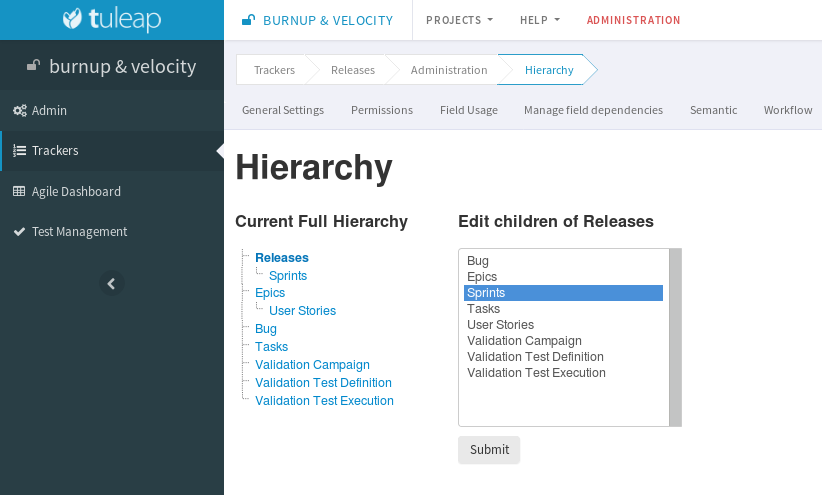Click the Trackers breadcrumb
The image size is (822, 495).
tap(274, 70)
